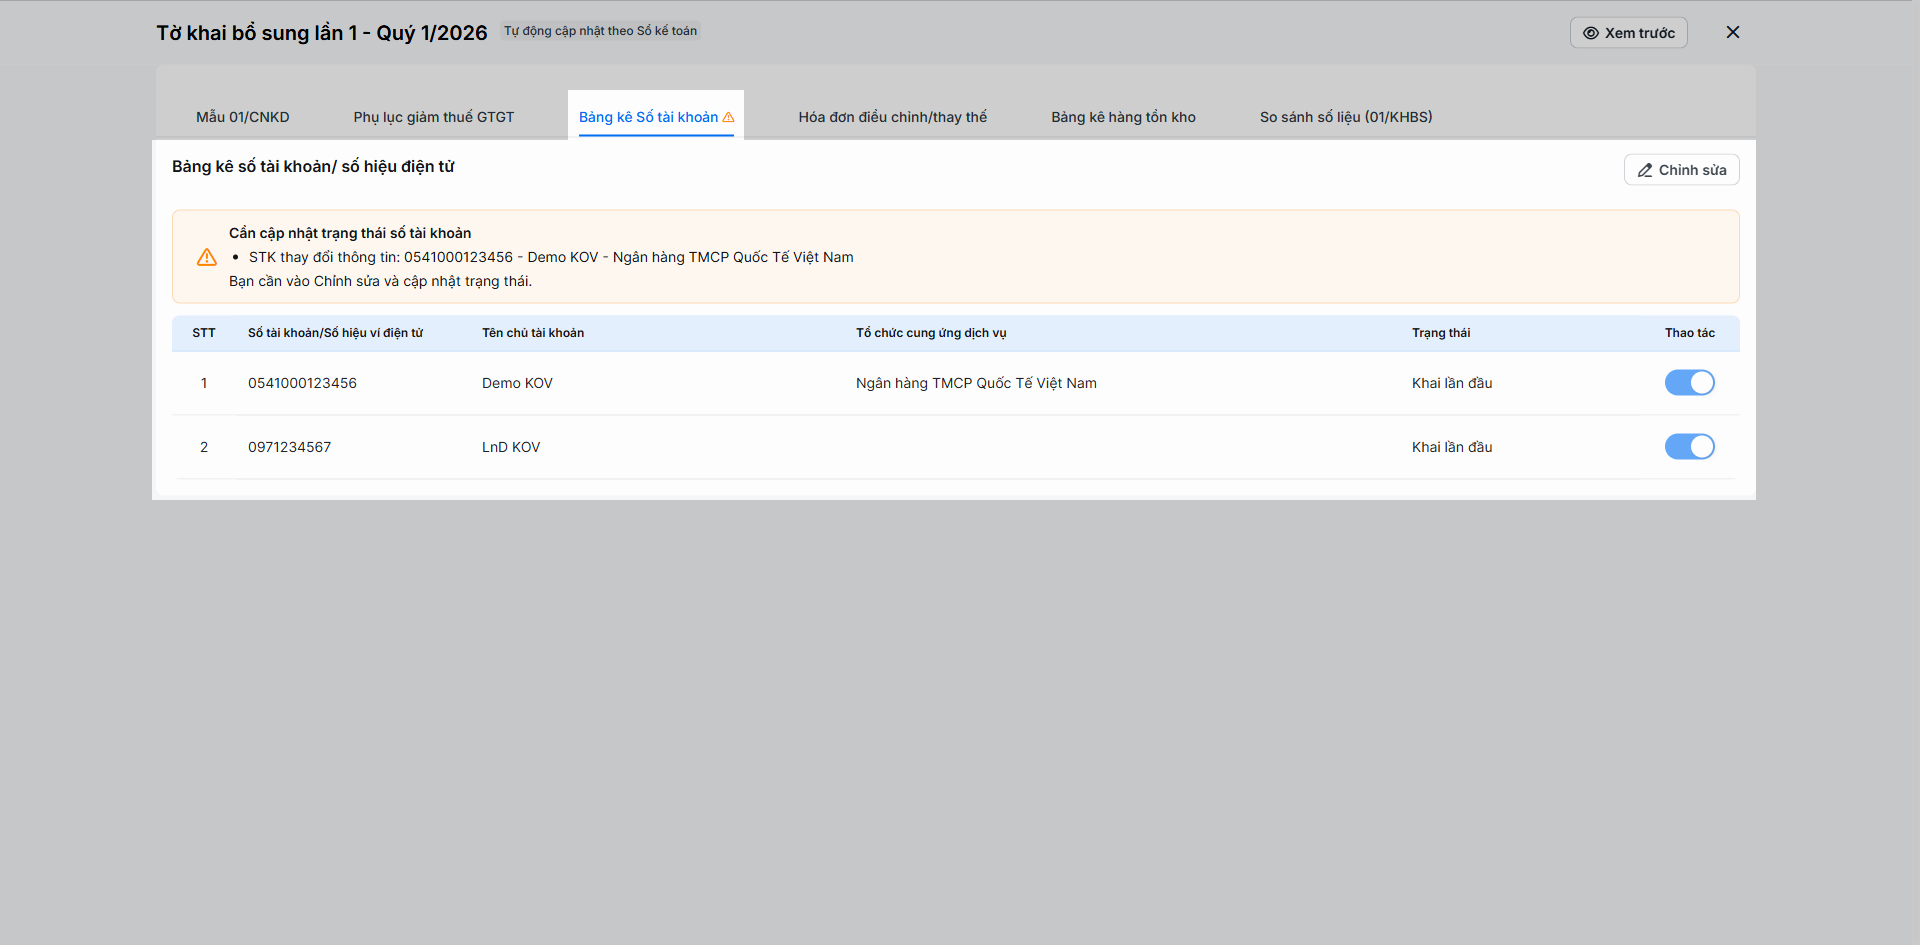The height and width of the screenshot is (945, 1920).
Task: Select account holder LnD KOV
Action: [x=511, y=447]
